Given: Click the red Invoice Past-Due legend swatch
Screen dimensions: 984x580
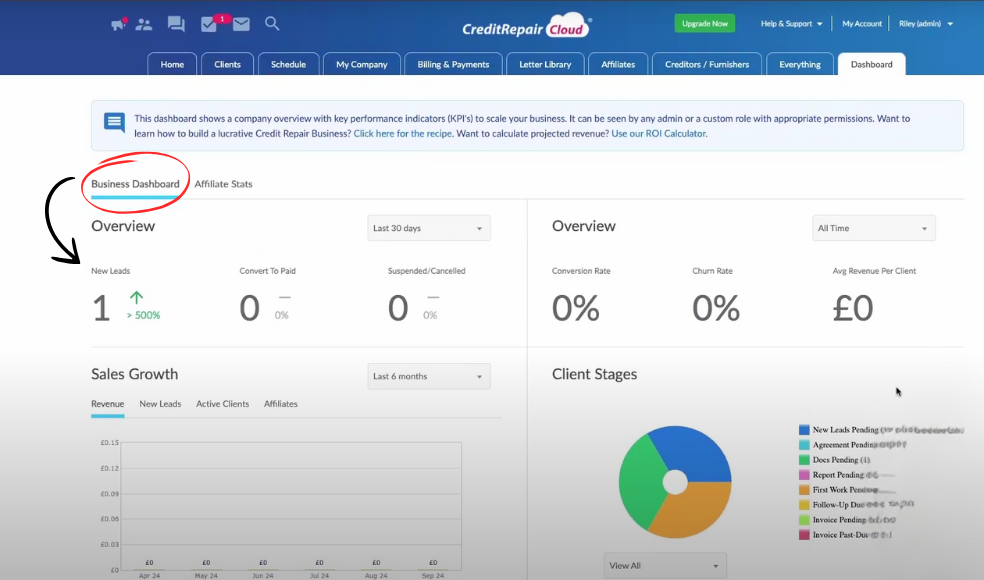Looking at the screenshot, I should 804,535.
